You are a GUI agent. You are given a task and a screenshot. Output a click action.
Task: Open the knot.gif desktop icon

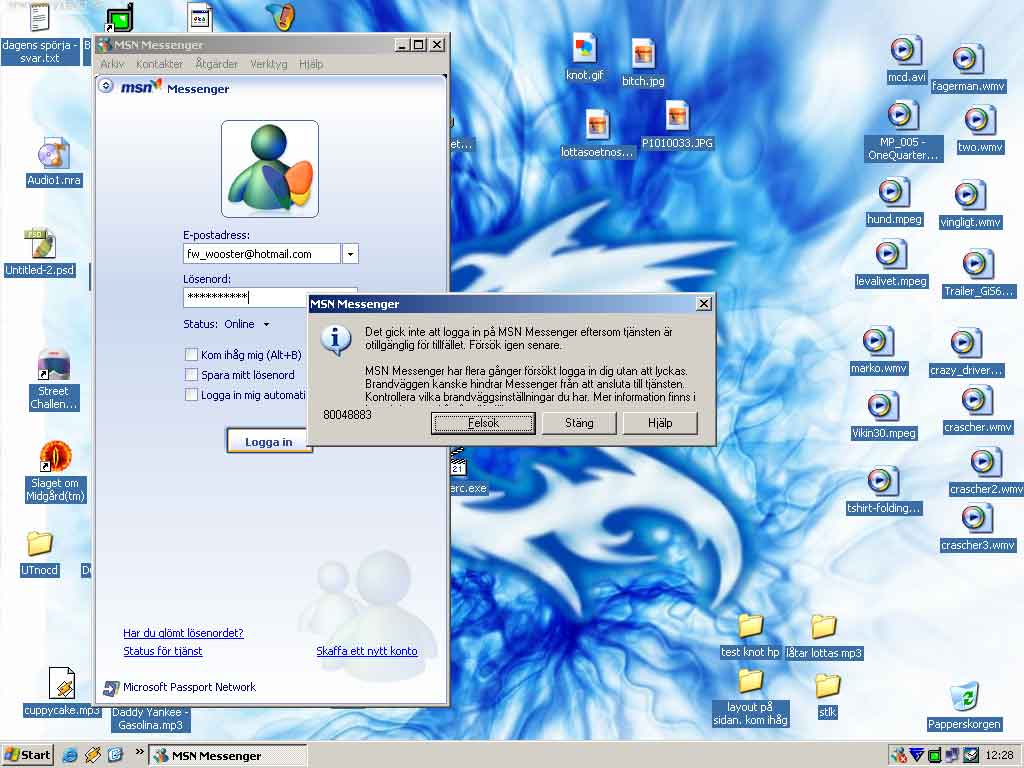[x=584, y=50]
